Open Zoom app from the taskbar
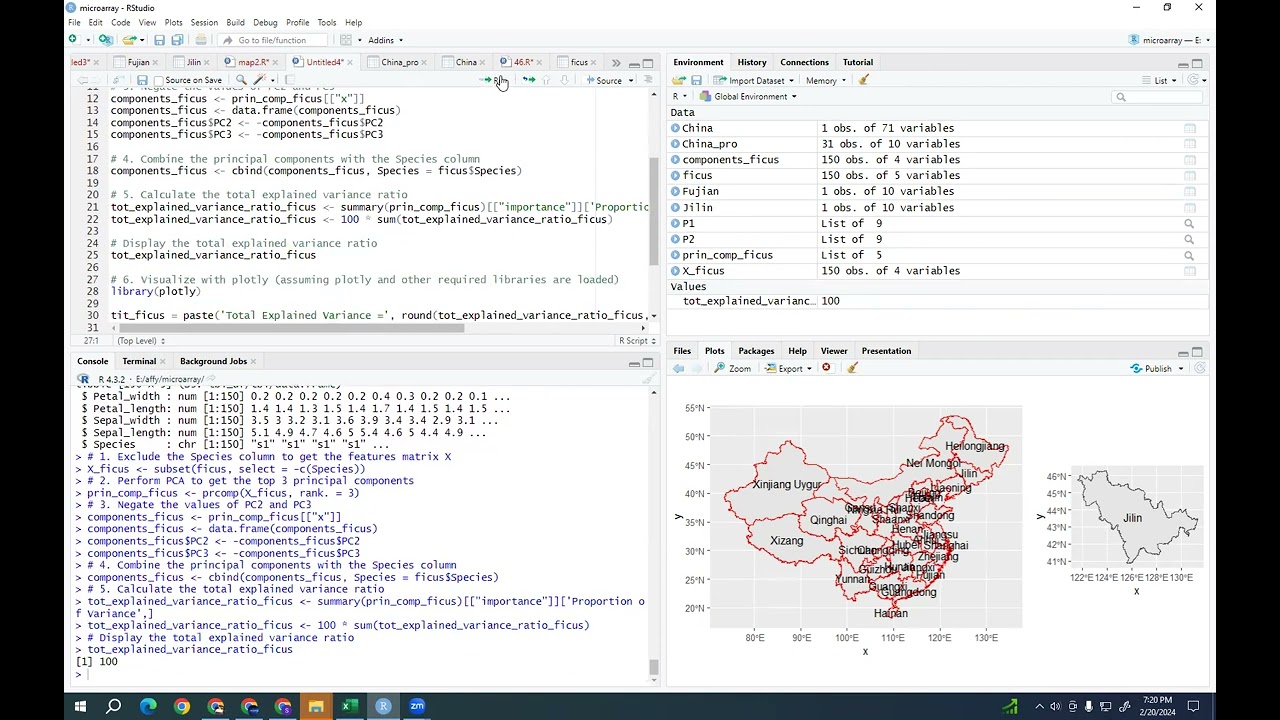 coord(417,706)
